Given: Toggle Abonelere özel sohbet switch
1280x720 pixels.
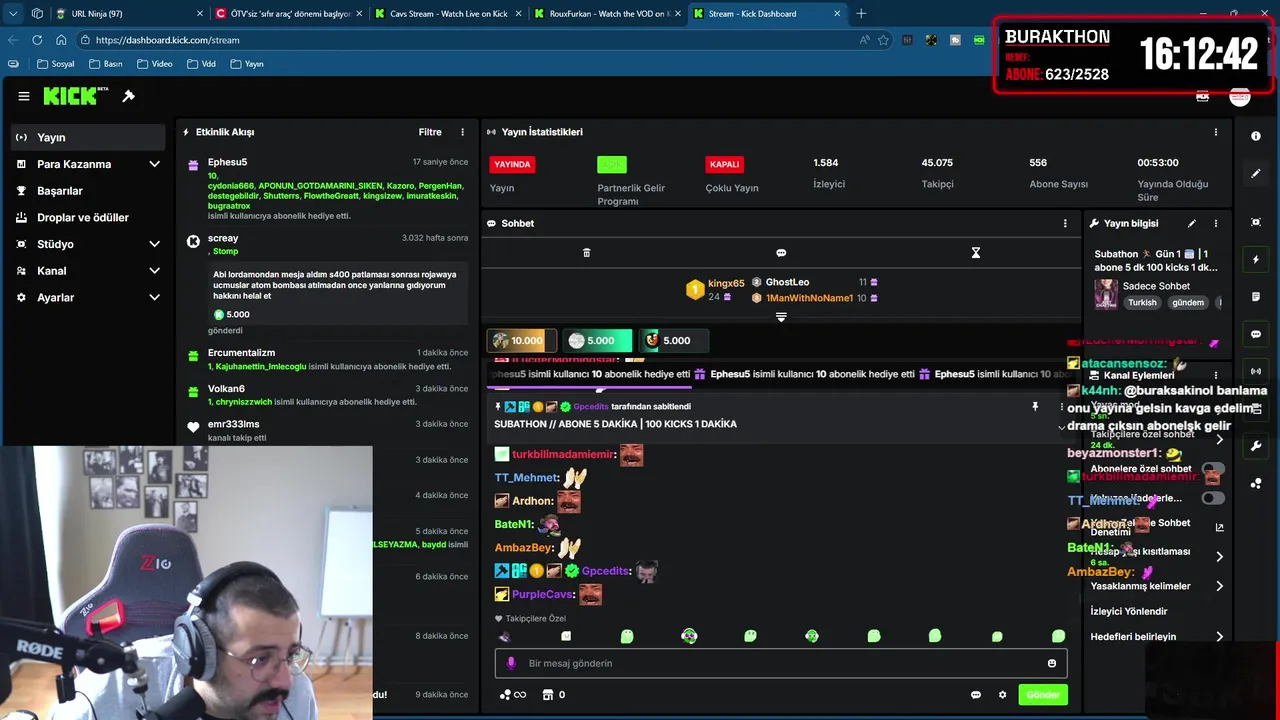Looking at the screenshot, I should (1212, 469).
